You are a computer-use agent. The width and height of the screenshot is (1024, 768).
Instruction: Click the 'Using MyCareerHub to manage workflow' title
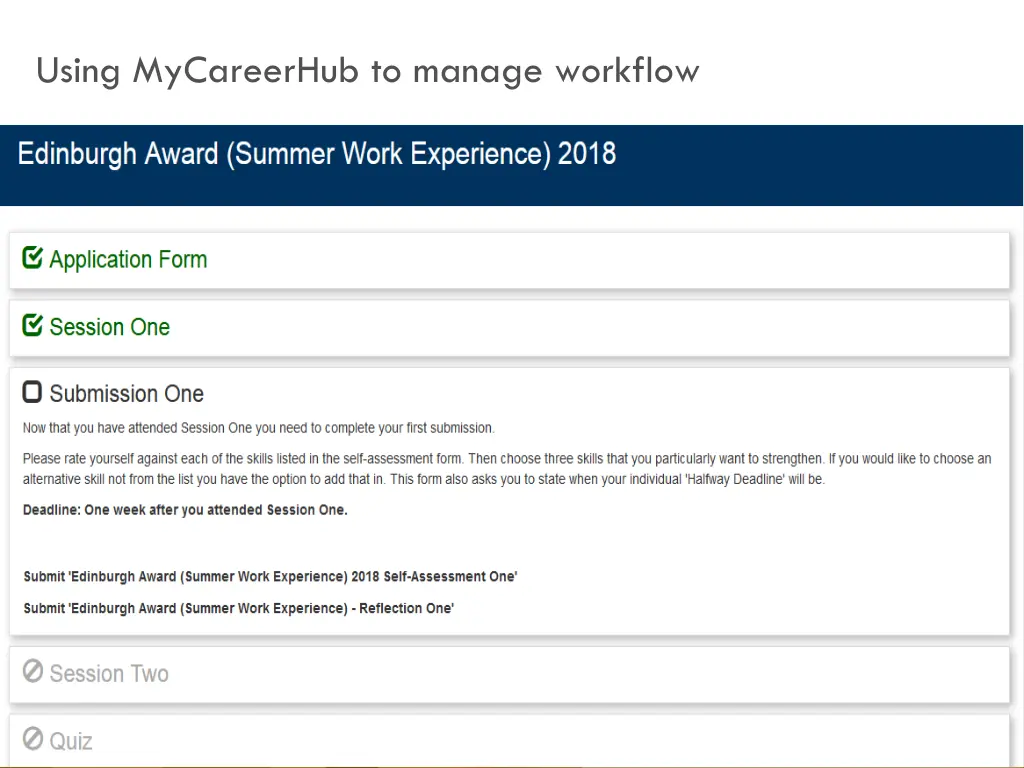(x=368, y=72)
